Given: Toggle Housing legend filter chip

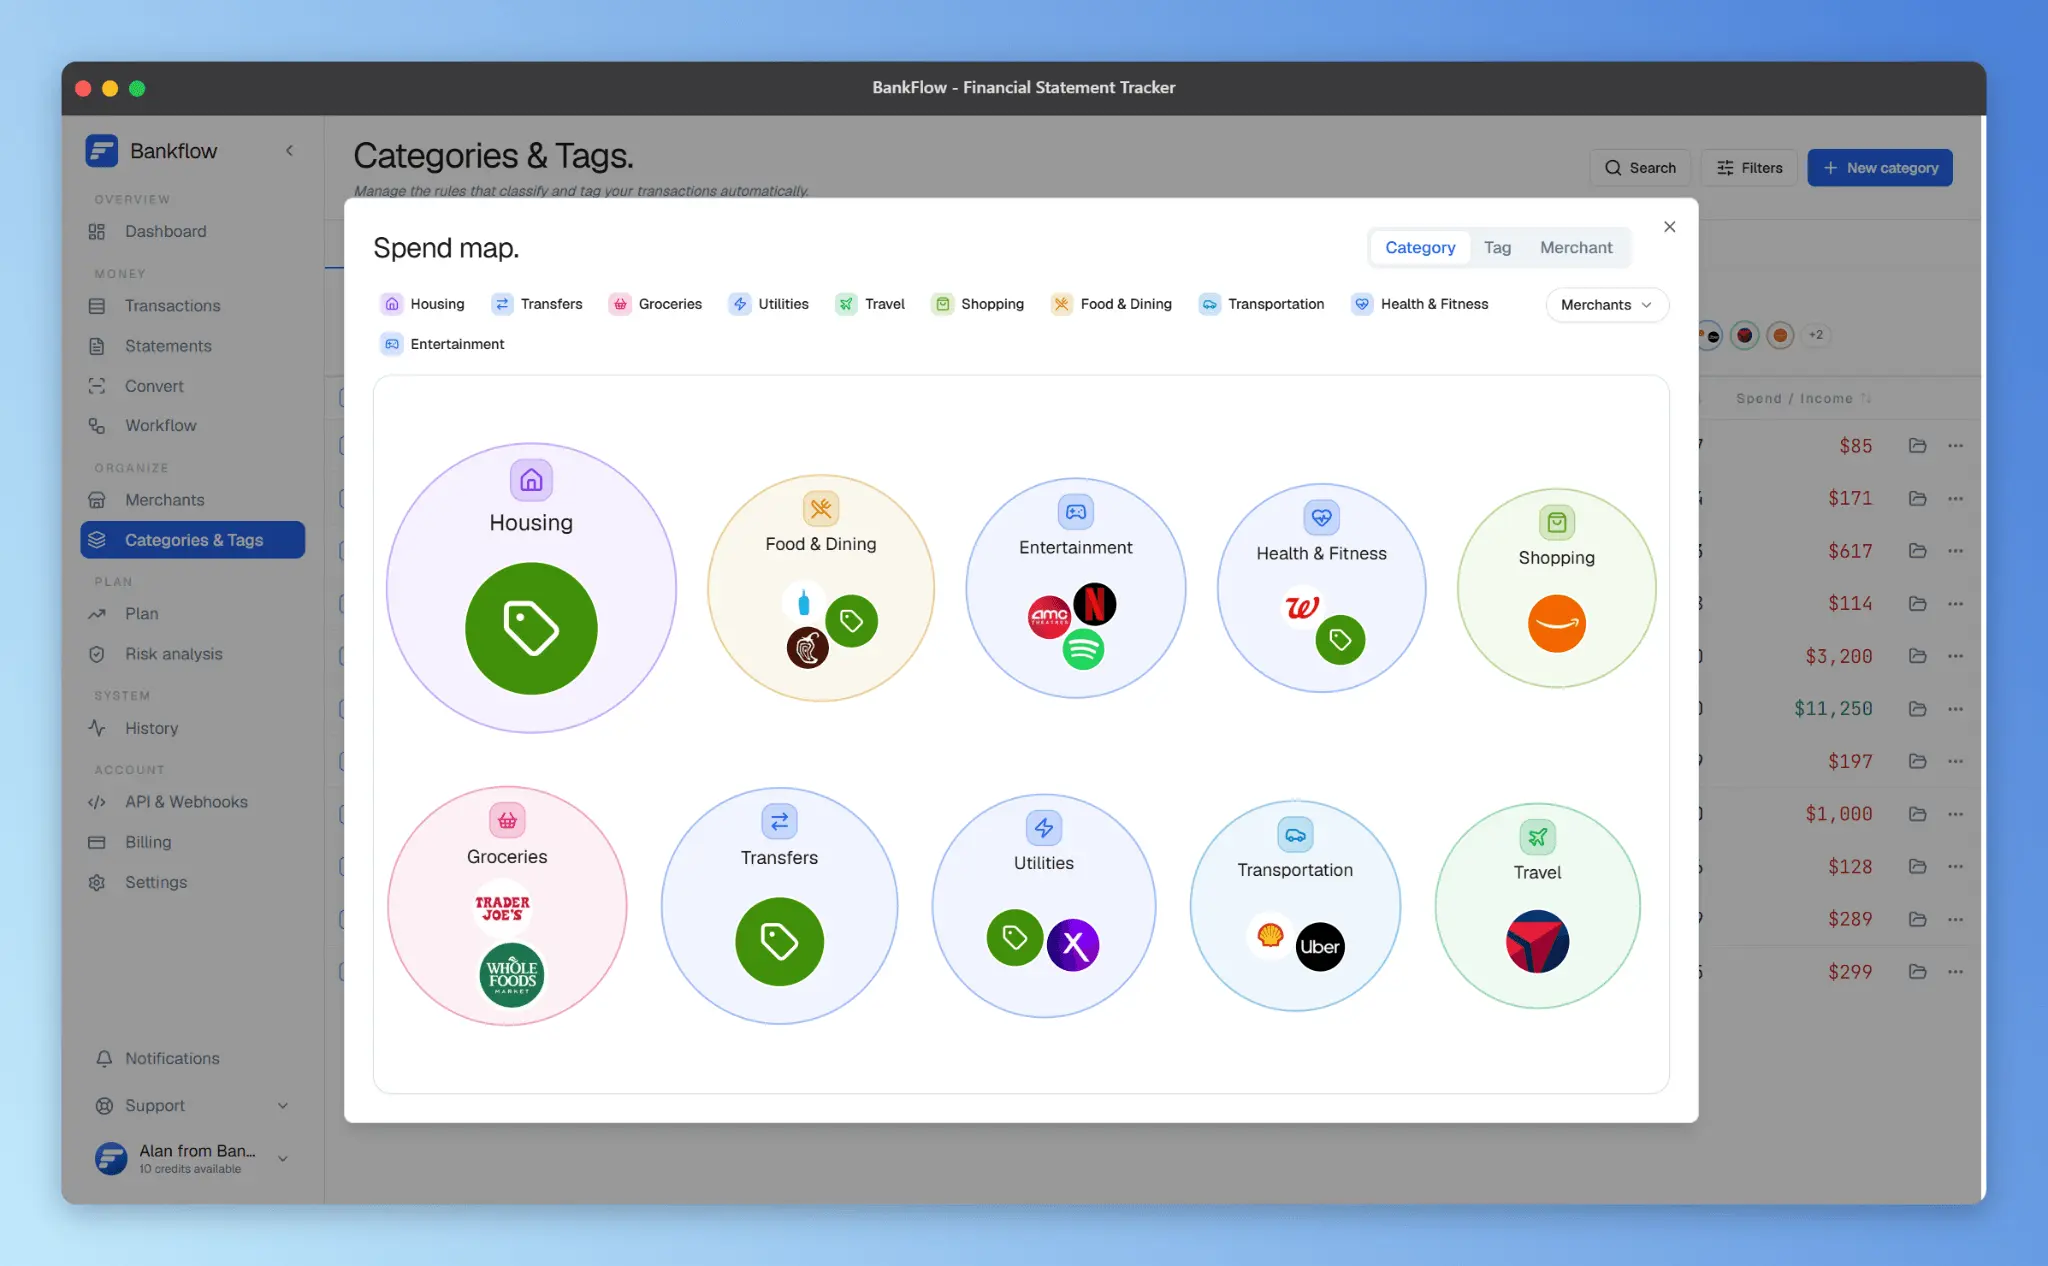Looking at the screenshot, I should [423, 304].
